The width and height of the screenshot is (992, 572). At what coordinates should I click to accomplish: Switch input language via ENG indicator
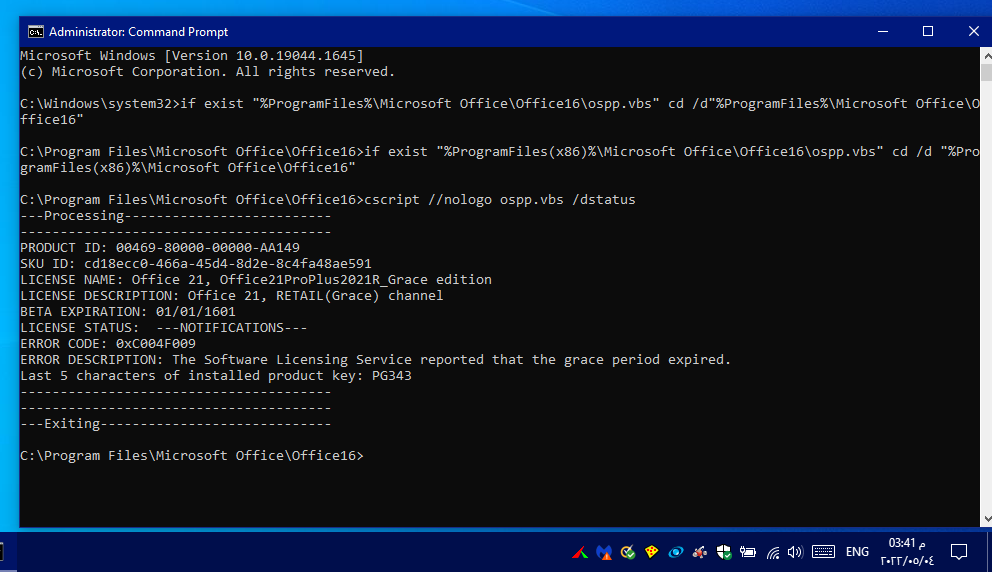[x=857, y=552]
